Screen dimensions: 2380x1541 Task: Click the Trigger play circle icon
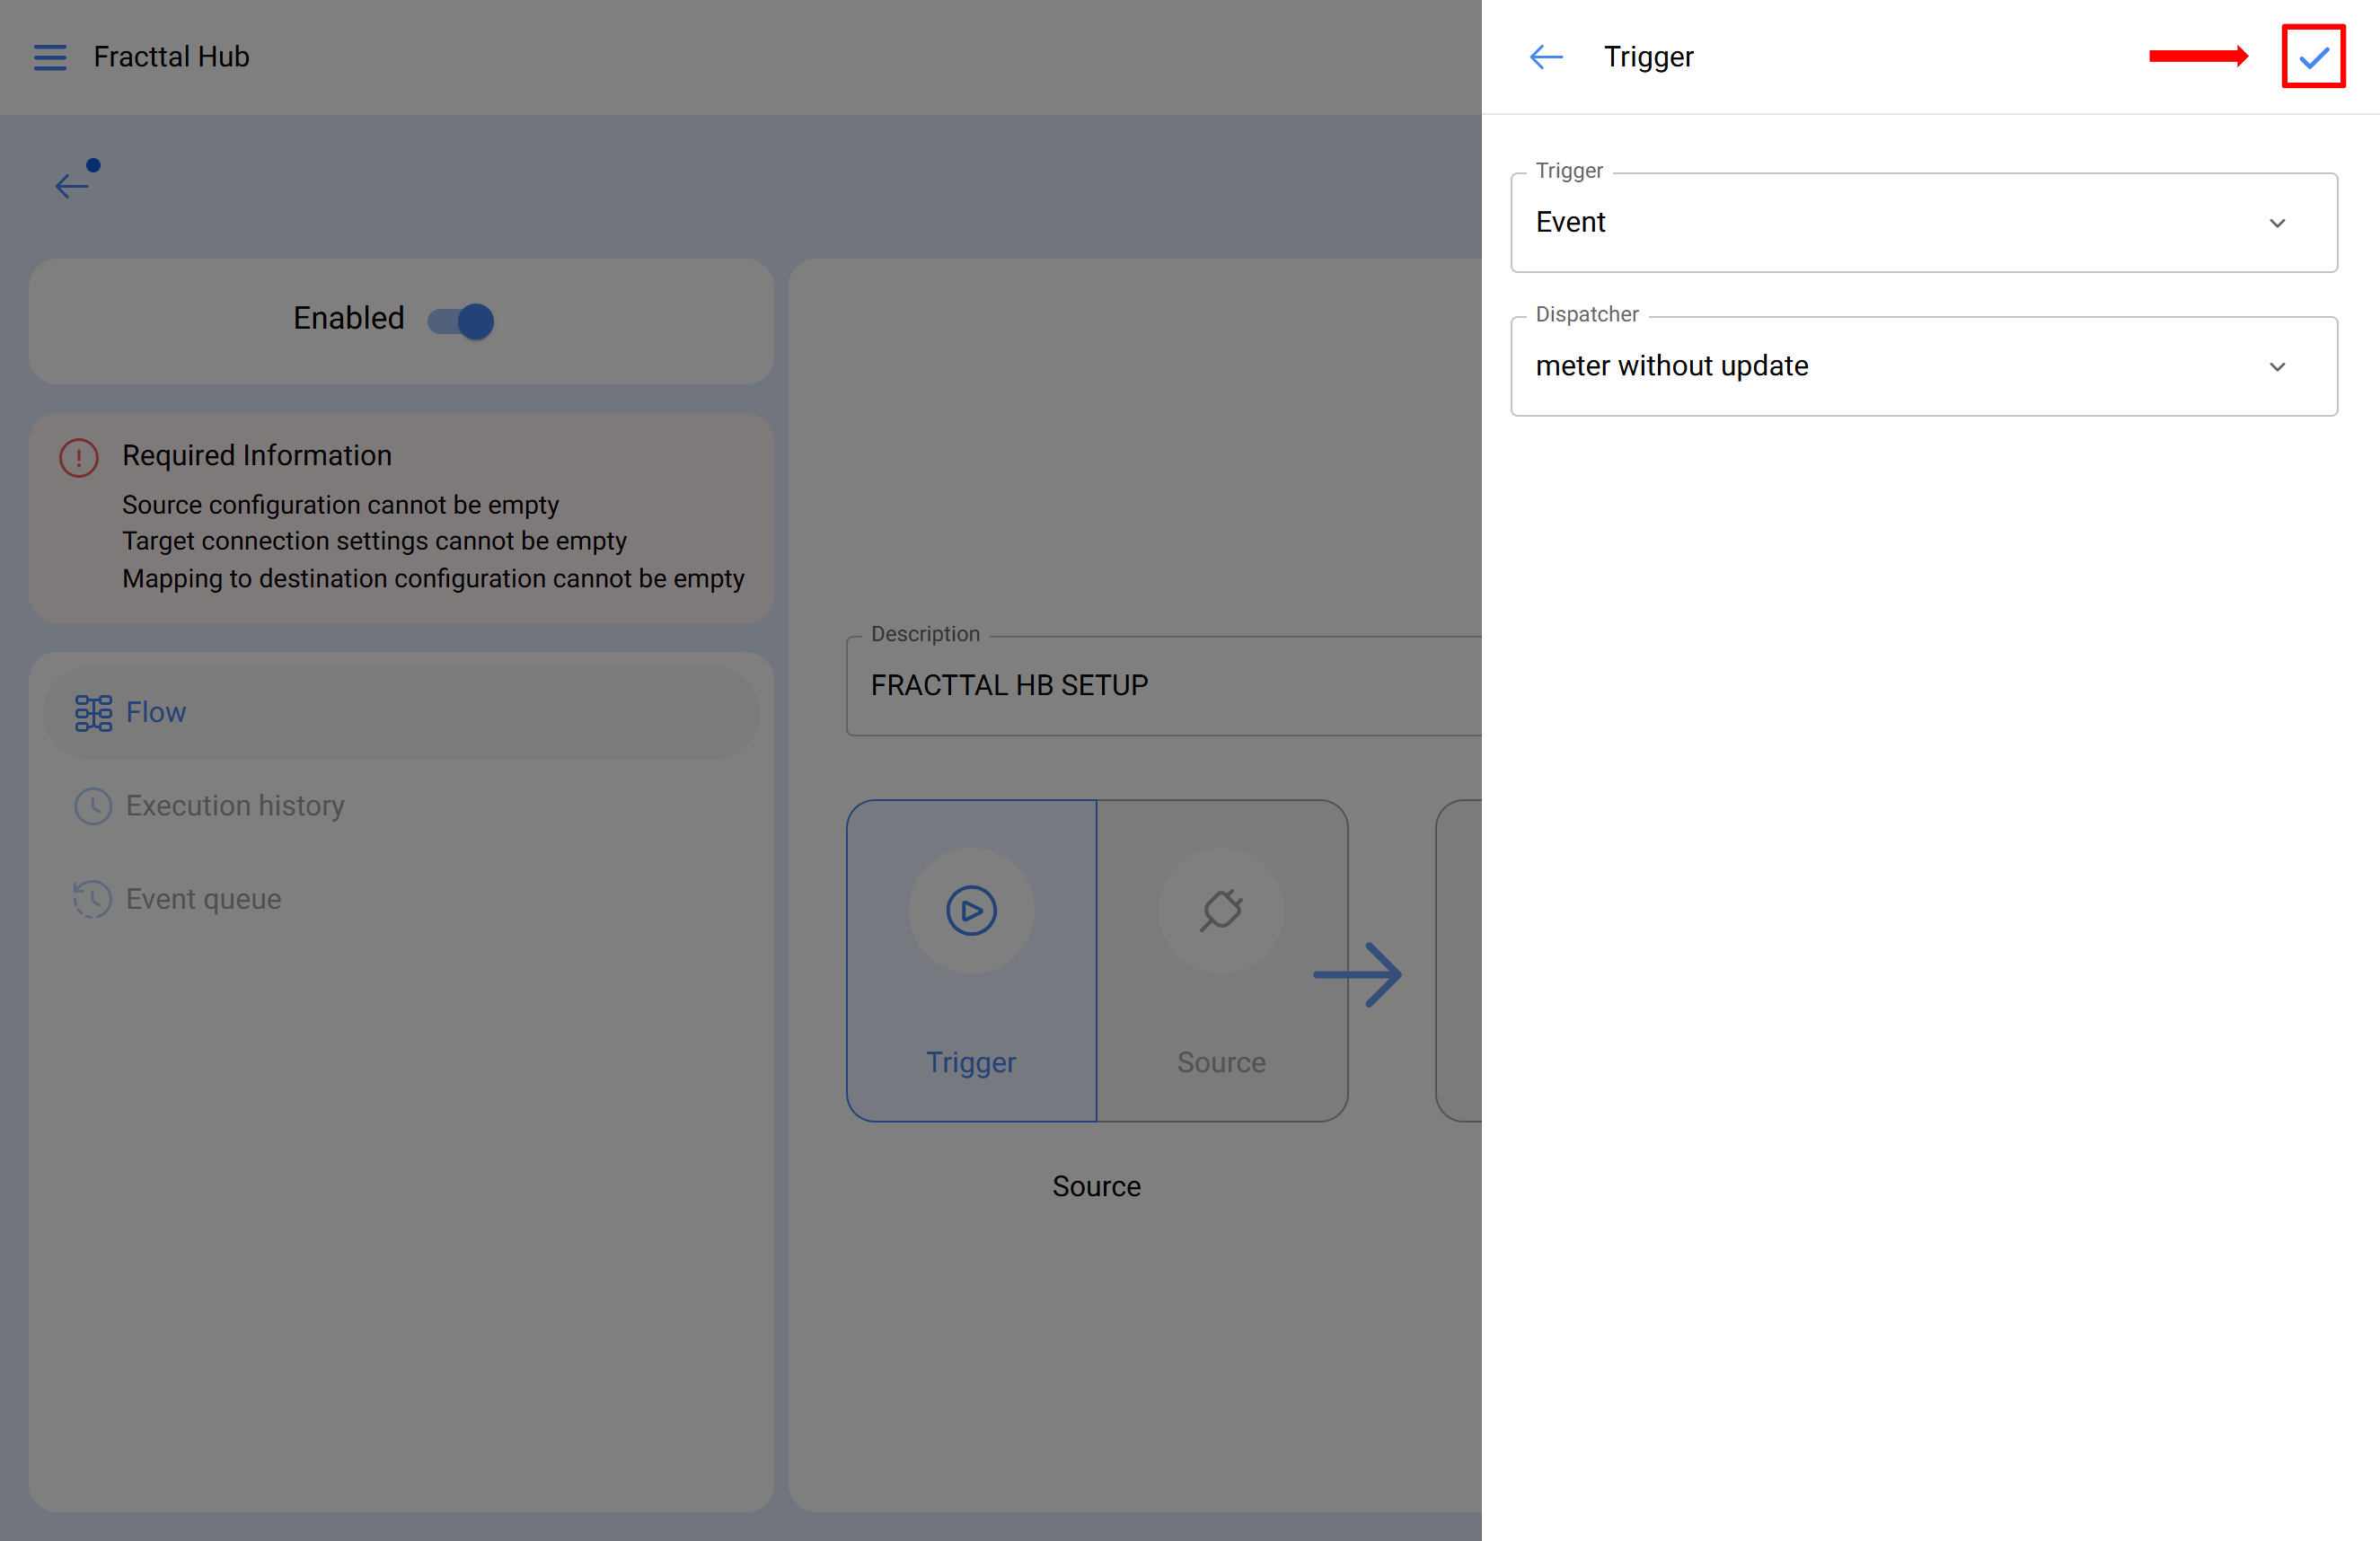coord(970,910)
